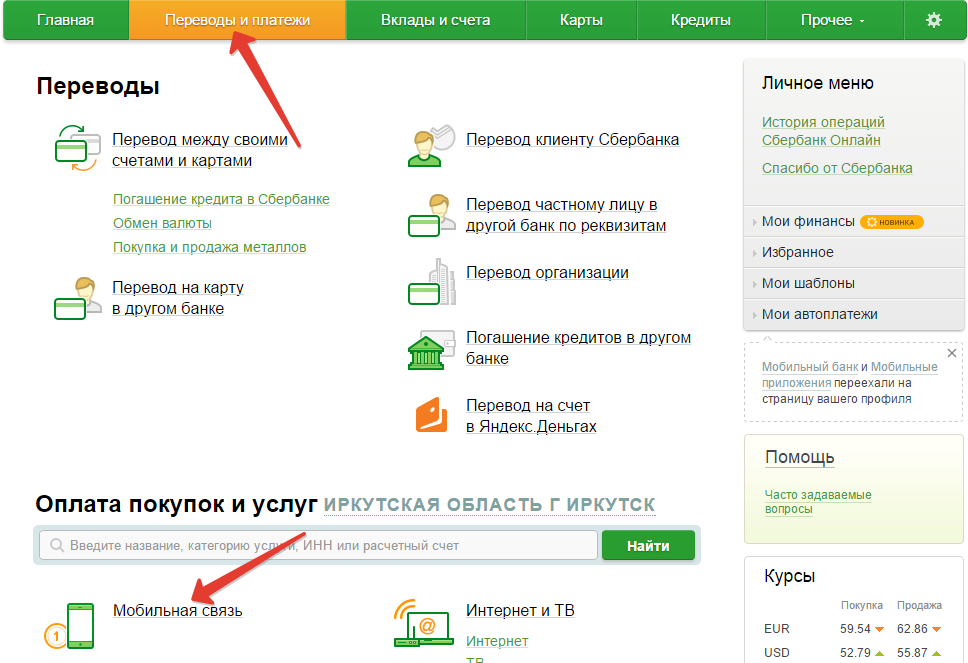Go to the Вклады и счета tab
Viewport: 968px width, 663px height.
(437, 18)
